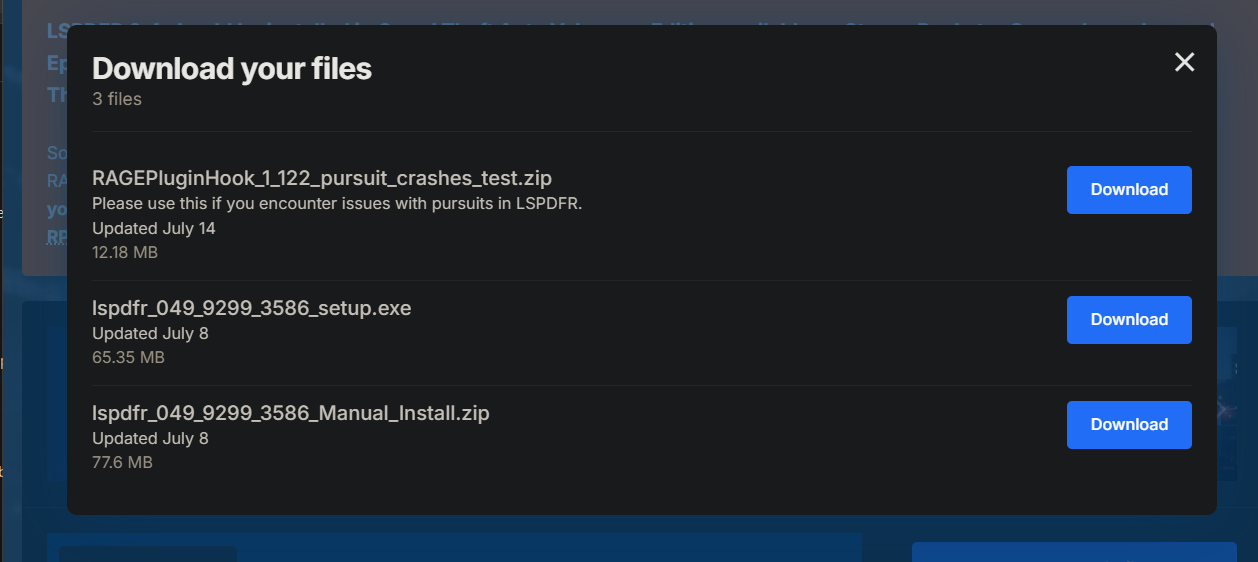
Task: Click "Updated July 8" under Manual_Install.zip
Action: (x=150, y=438)
